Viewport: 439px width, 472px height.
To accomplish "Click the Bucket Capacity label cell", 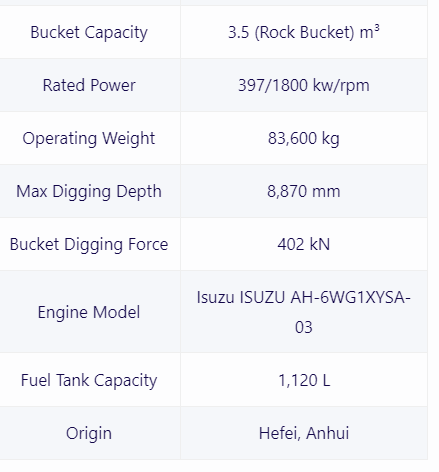I will pyautogui.click(x=90, y=32).
